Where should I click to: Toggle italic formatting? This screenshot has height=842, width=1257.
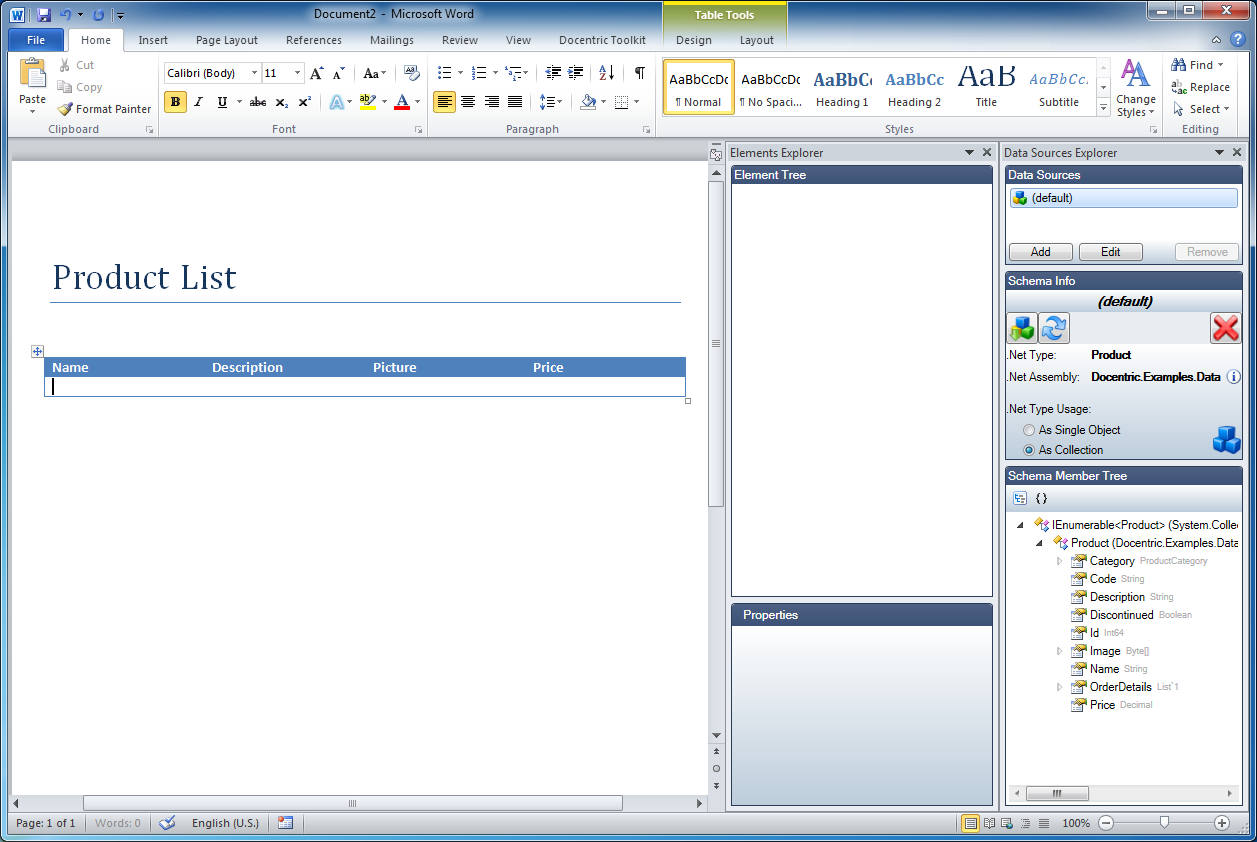198,102
